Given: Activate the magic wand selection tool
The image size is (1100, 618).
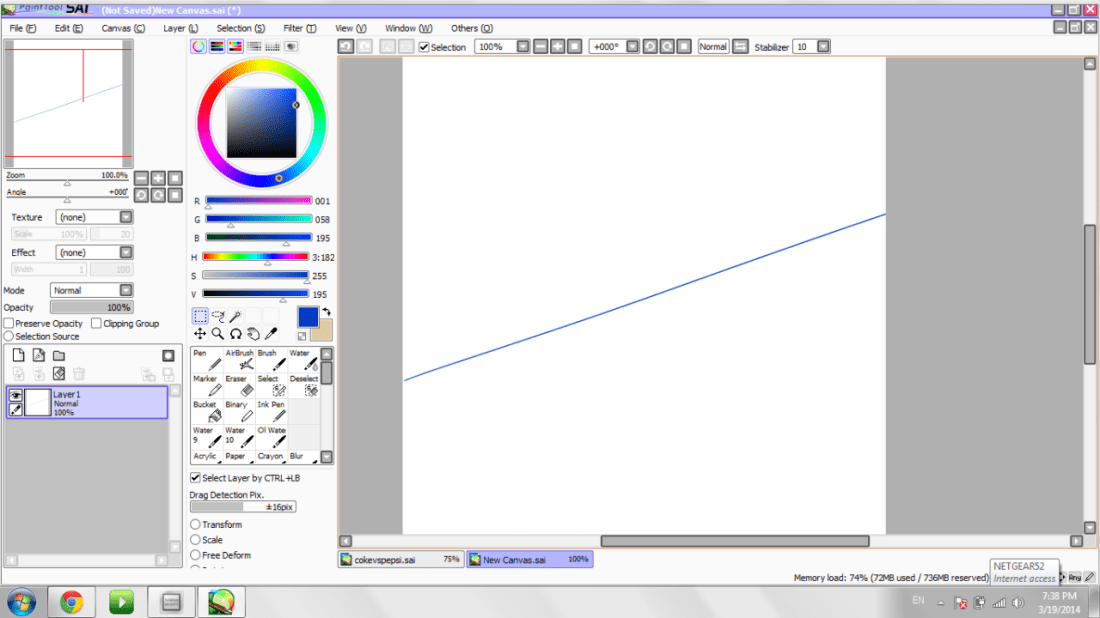Looking at the screenshot, I should click(x=235, y=316).
